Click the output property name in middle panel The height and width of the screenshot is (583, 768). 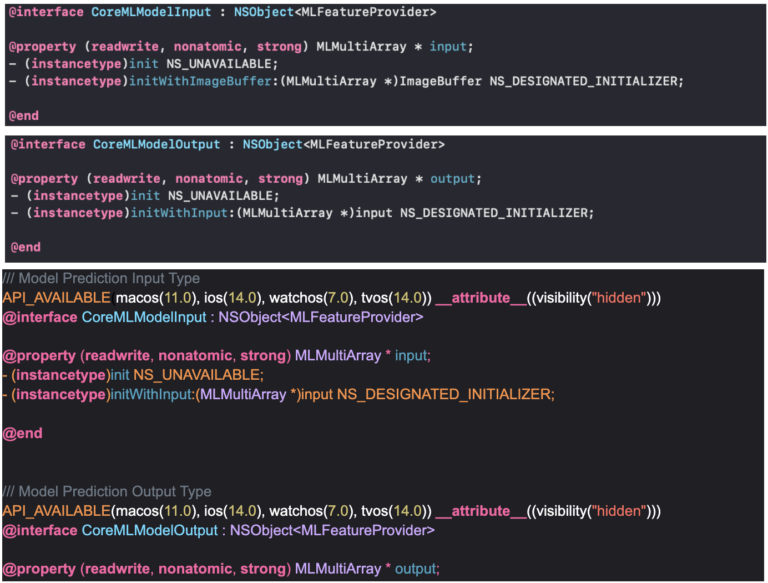pos(454,179)
